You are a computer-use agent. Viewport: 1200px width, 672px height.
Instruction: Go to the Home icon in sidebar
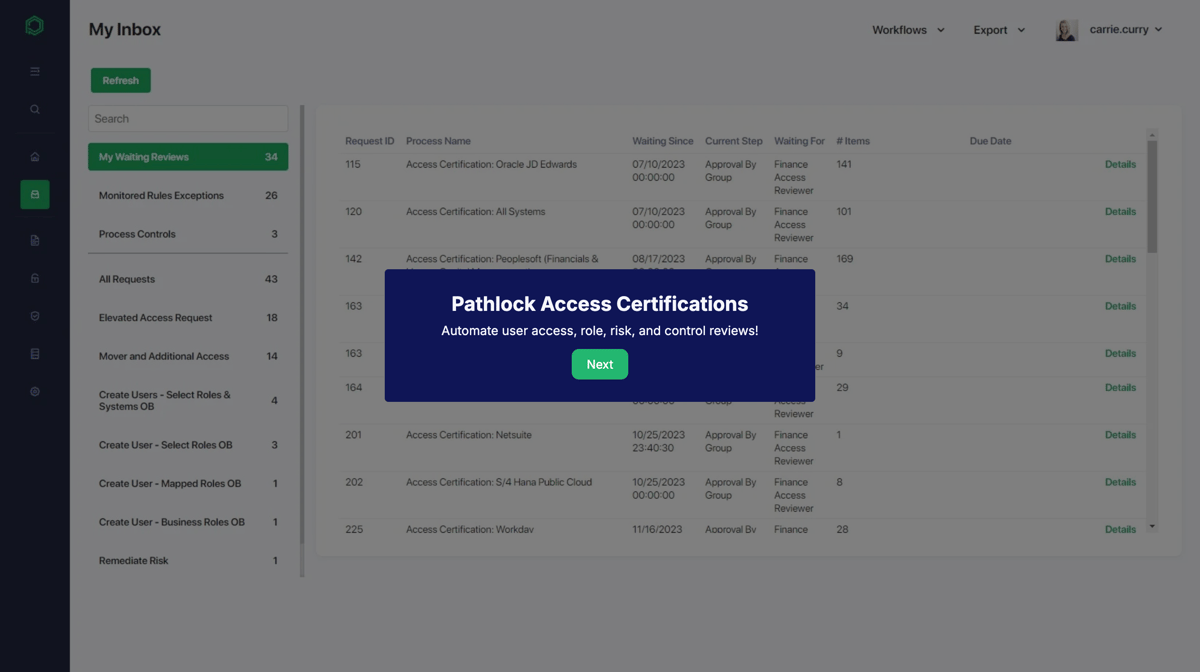pos(35,157)
